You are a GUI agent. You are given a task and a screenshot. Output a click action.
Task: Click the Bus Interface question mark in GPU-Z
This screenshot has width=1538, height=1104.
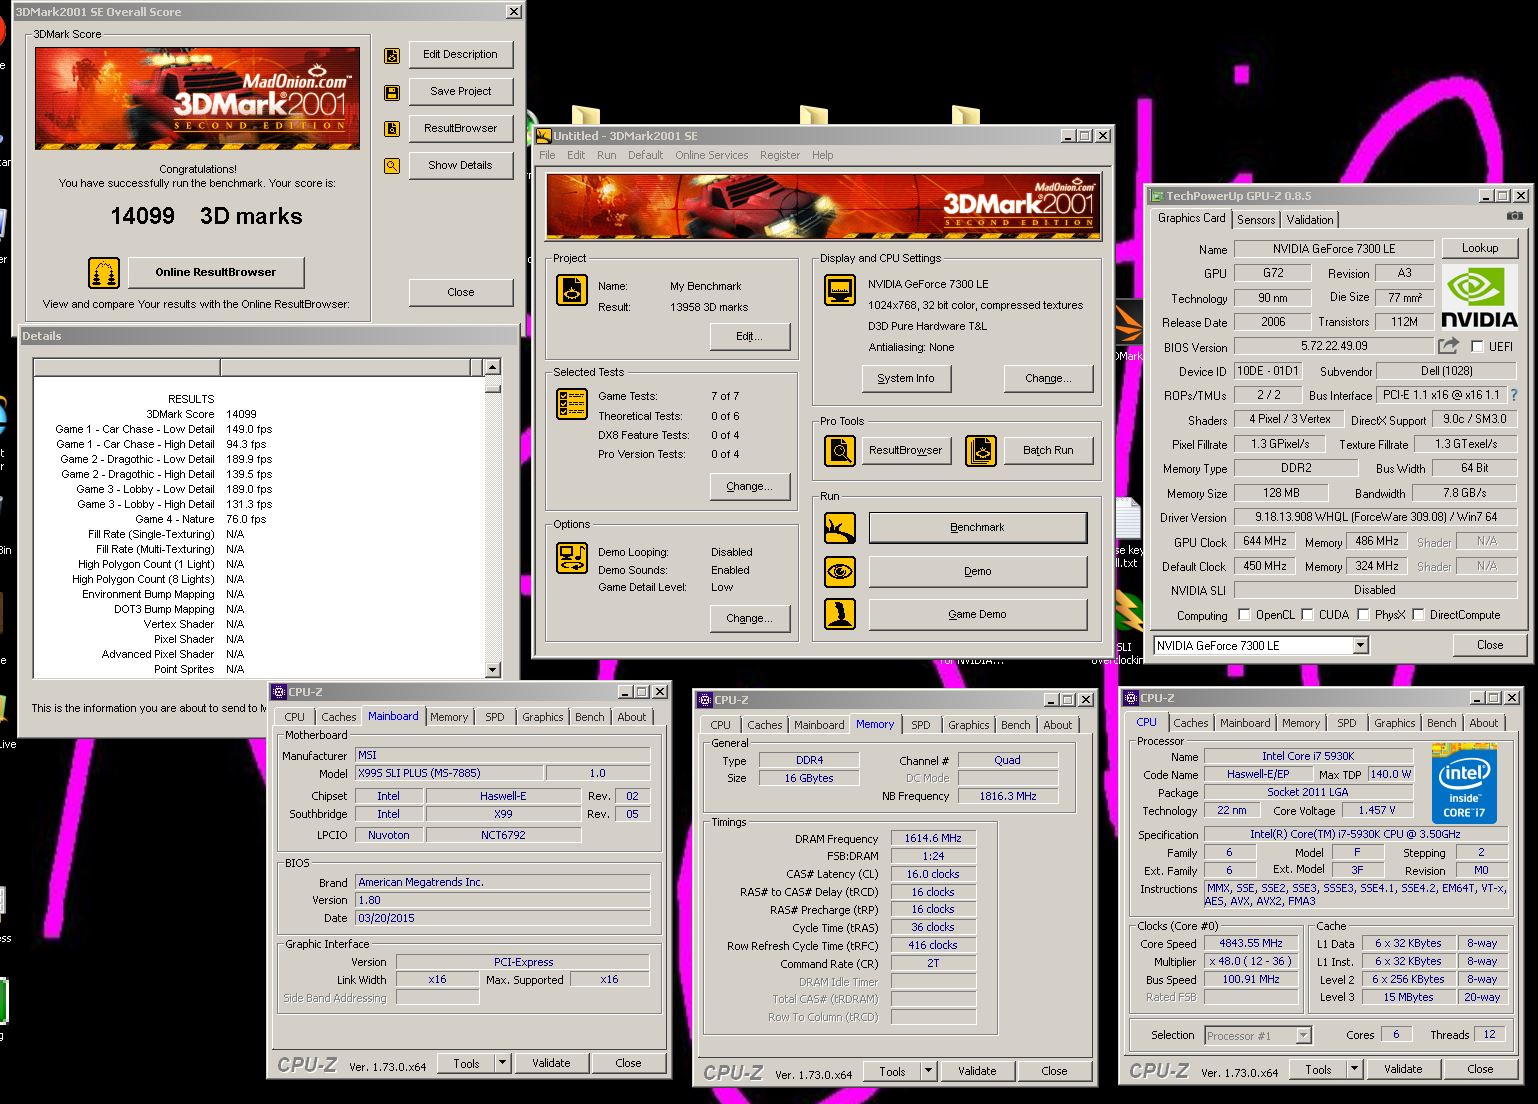[x=1514, y=395]
